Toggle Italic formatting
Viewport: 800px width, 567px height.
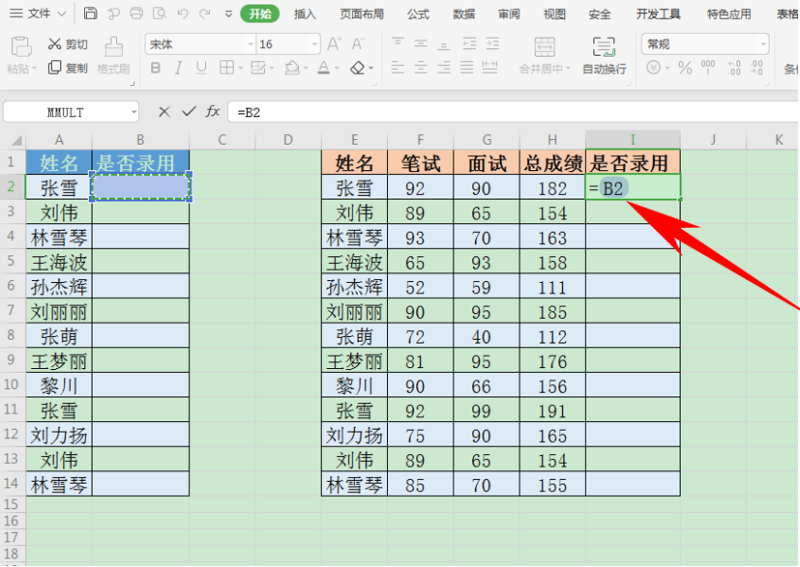point(177,68)
